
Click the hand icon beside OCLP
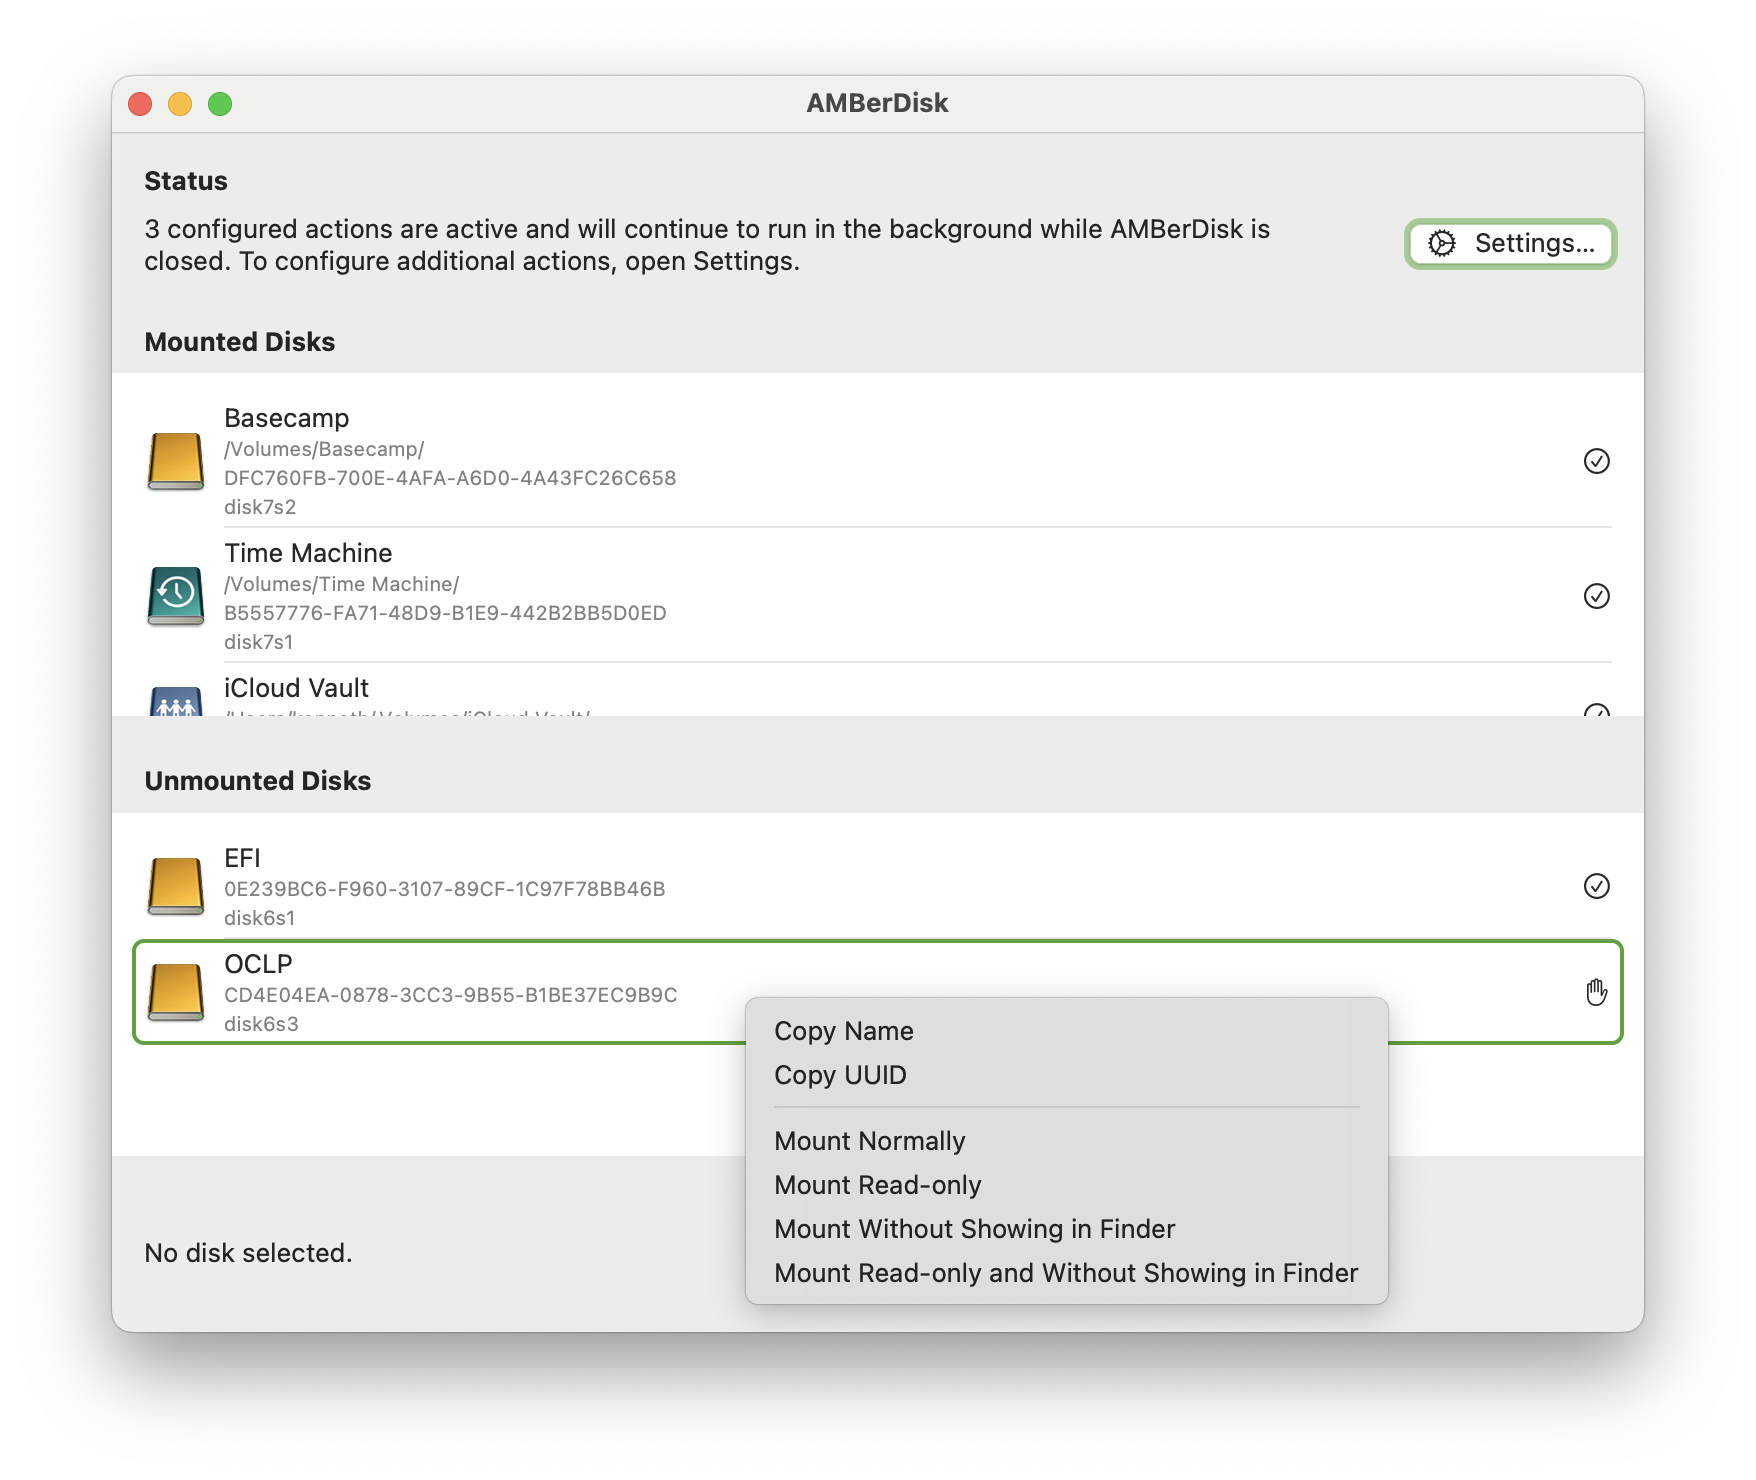[x=1597, y=992]
